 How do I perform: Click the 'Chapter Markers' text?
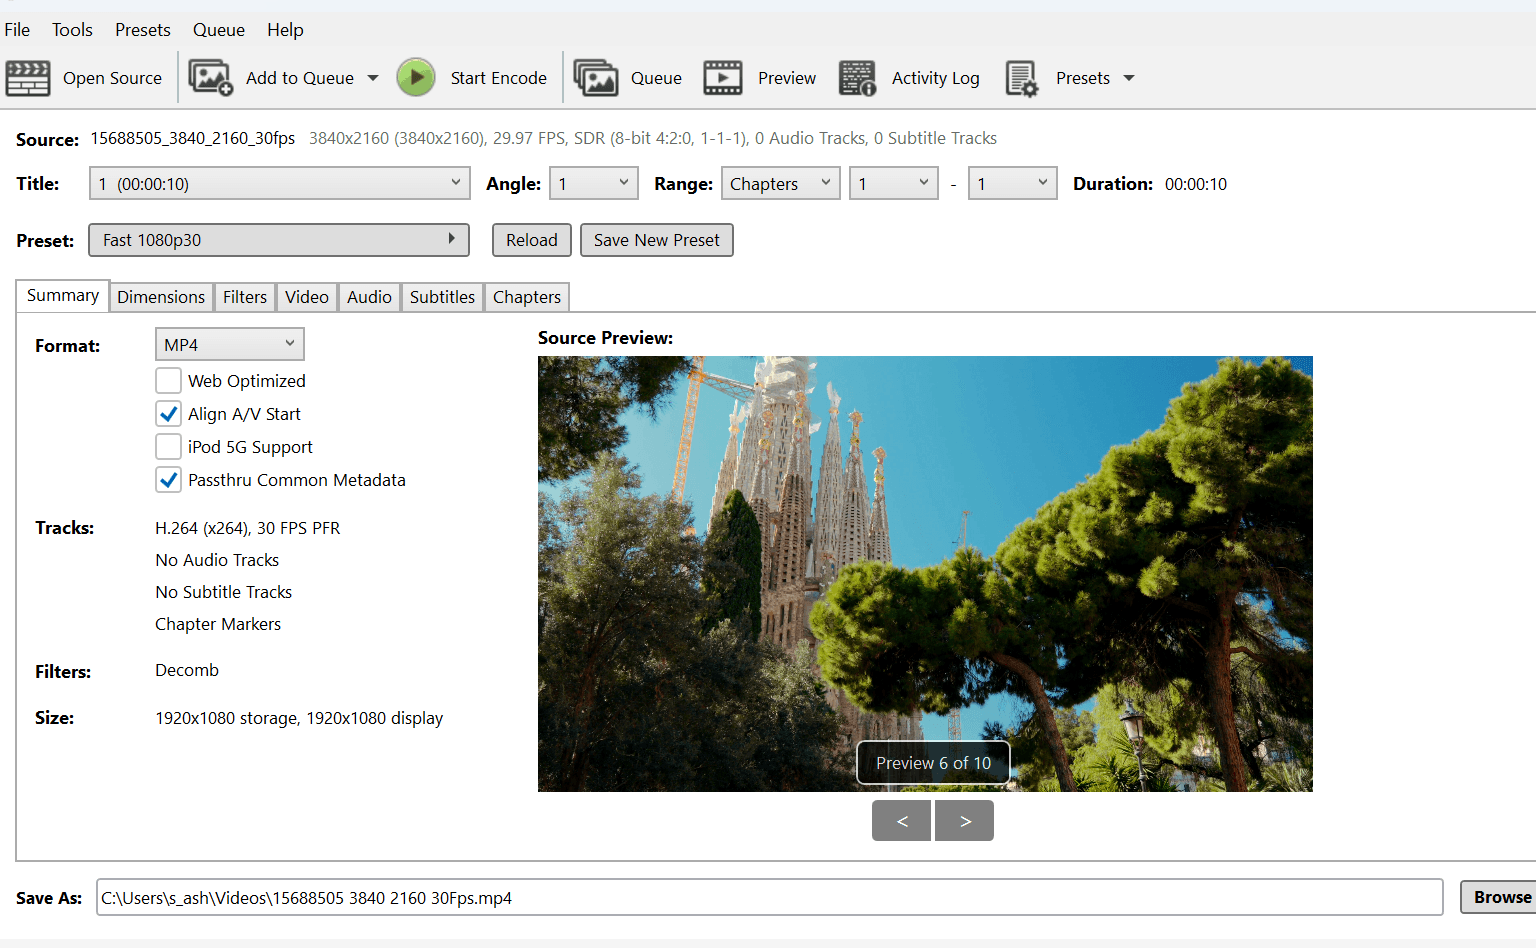tap(218, 624)
